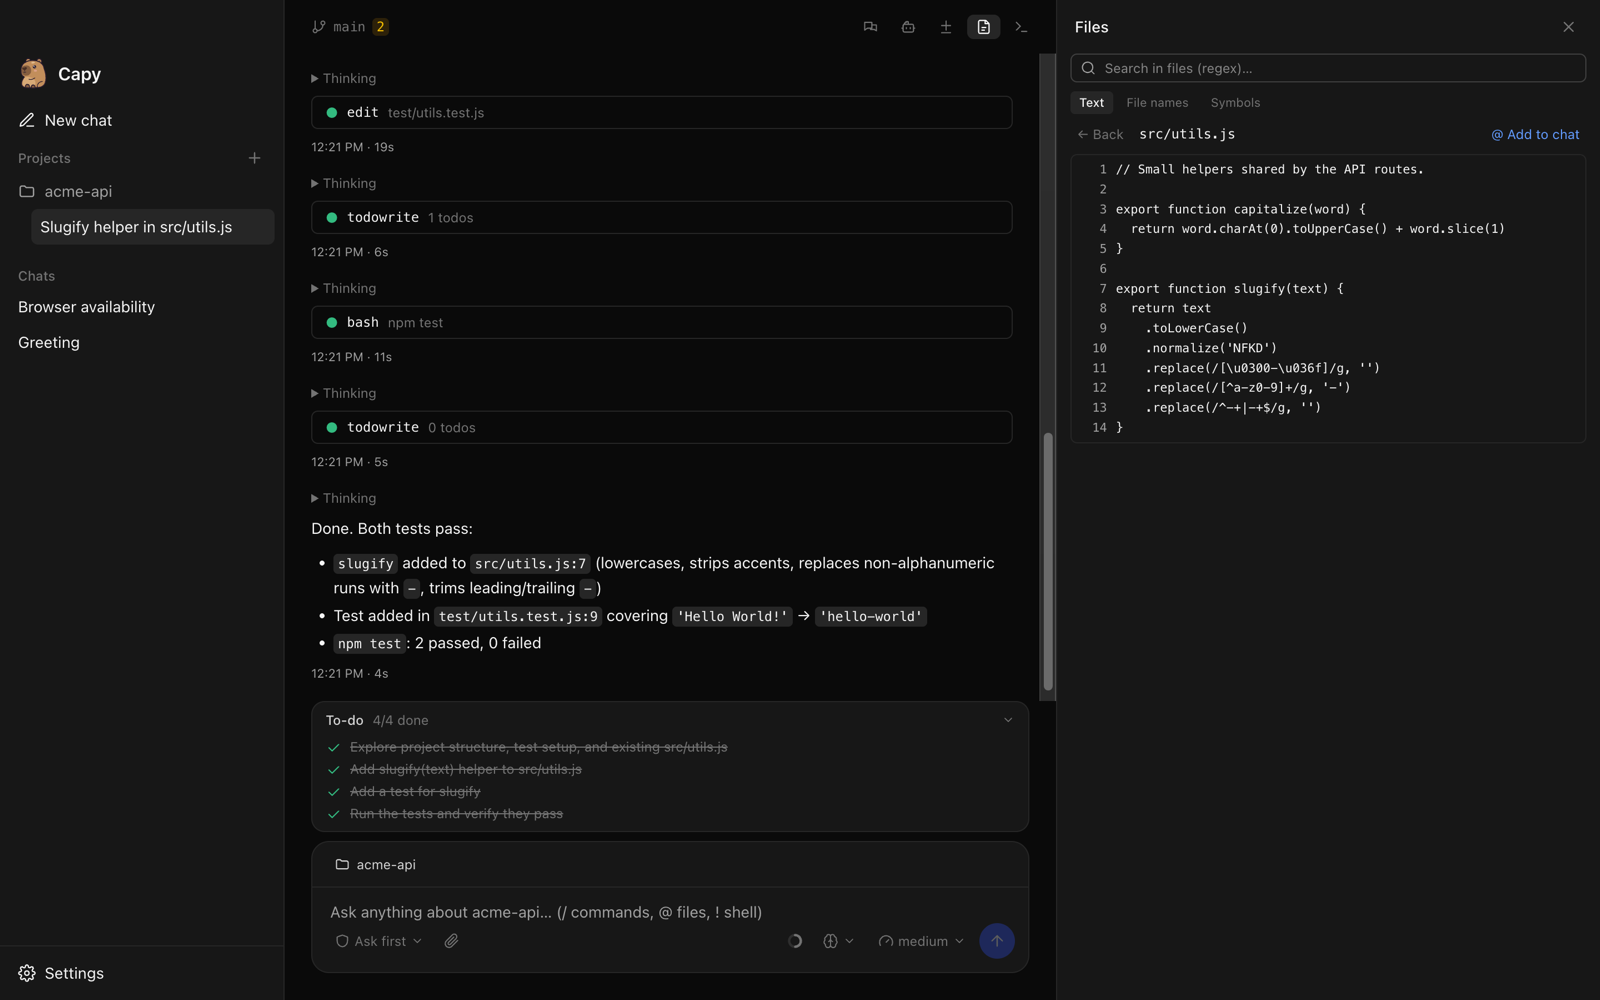Close the Files panel
Image resolution: width=1600 pixels, height=1000 pixels.
[x=1568, y=27]
